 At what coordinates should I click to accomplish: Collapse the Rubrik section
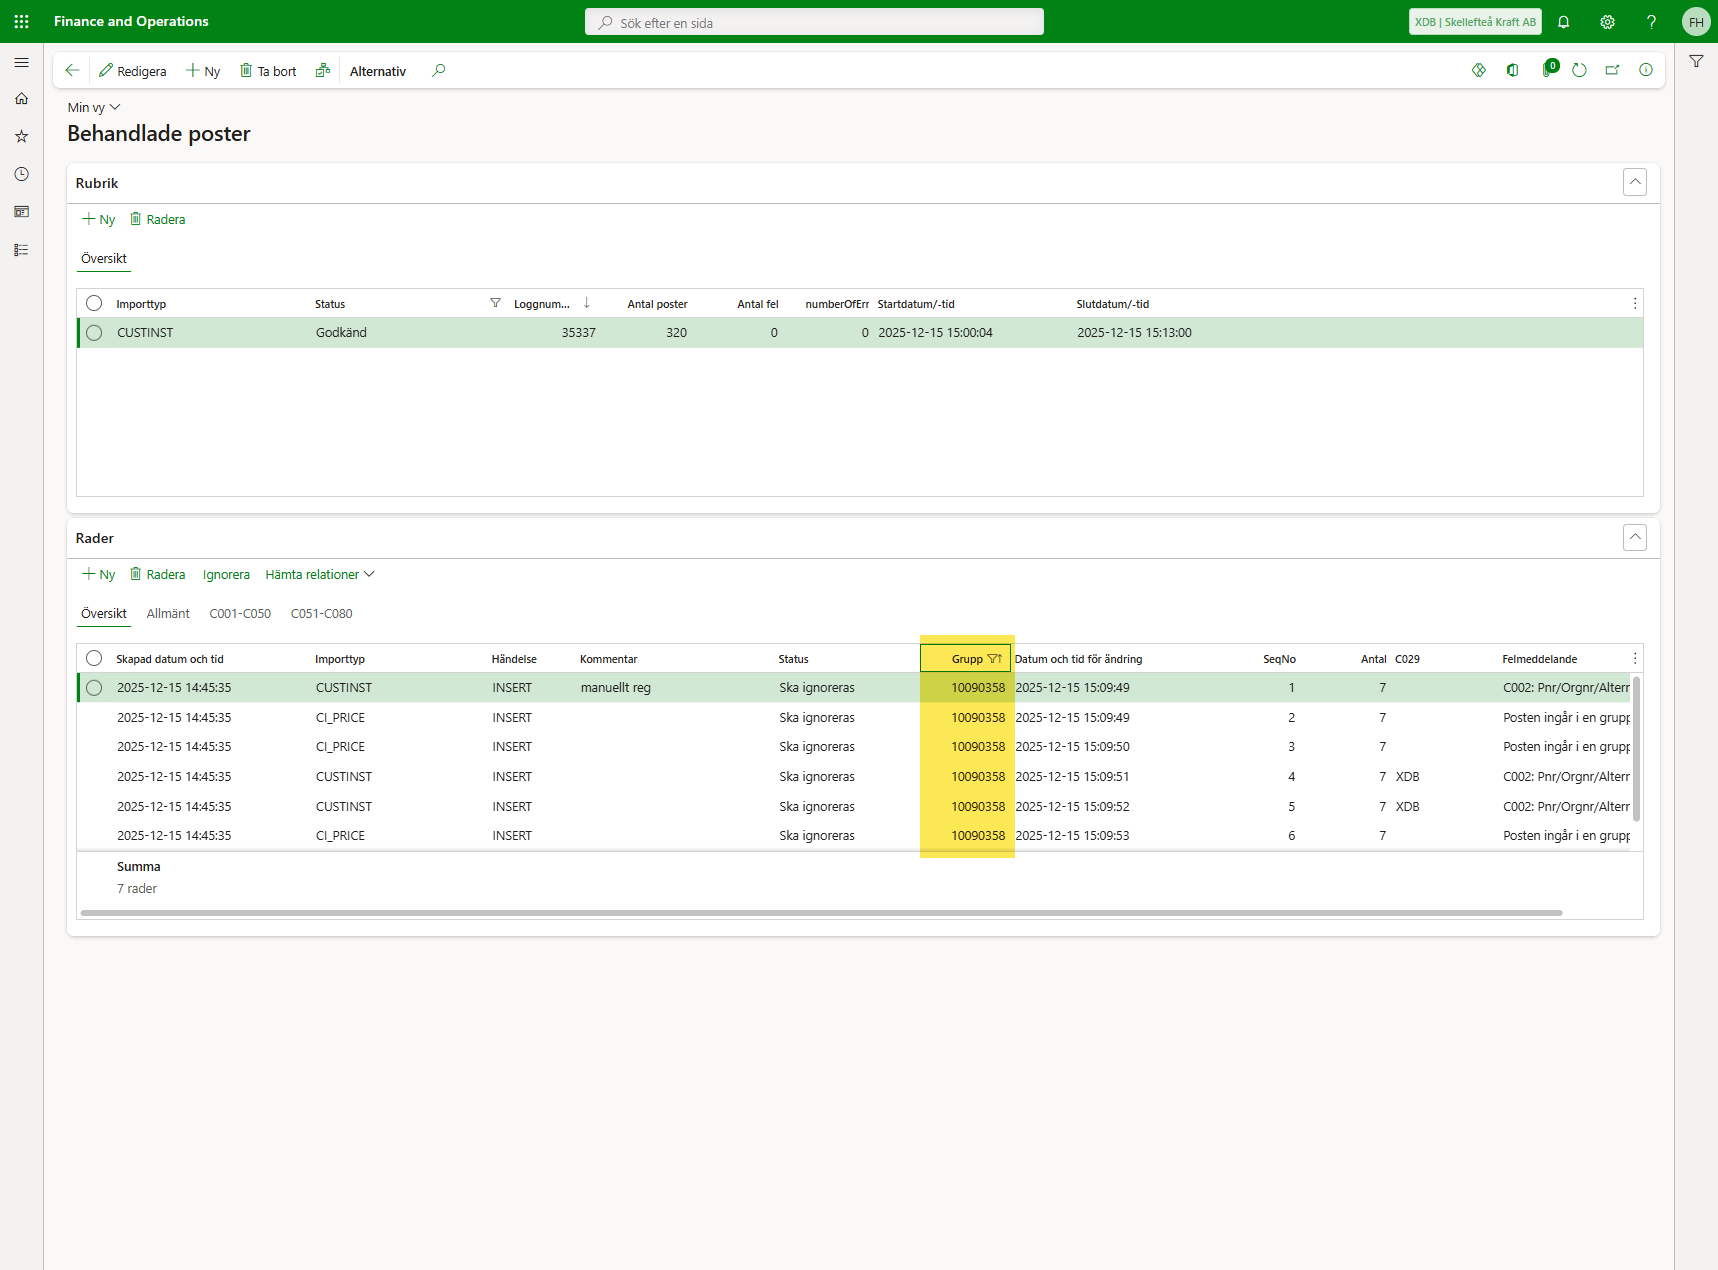click(1634, 183)
